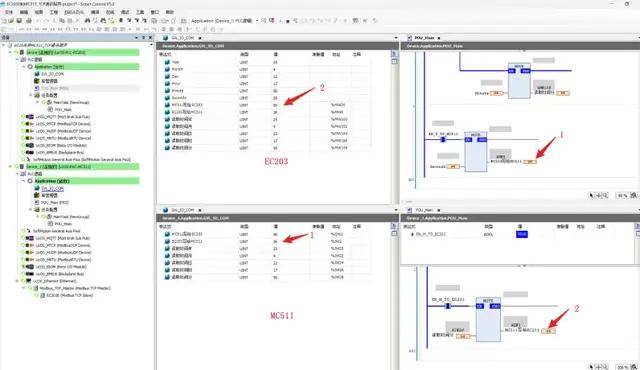Click the Stop icon in the toolbar
Image resolution: width=640 pixels, height=370 pixels.
287,21
